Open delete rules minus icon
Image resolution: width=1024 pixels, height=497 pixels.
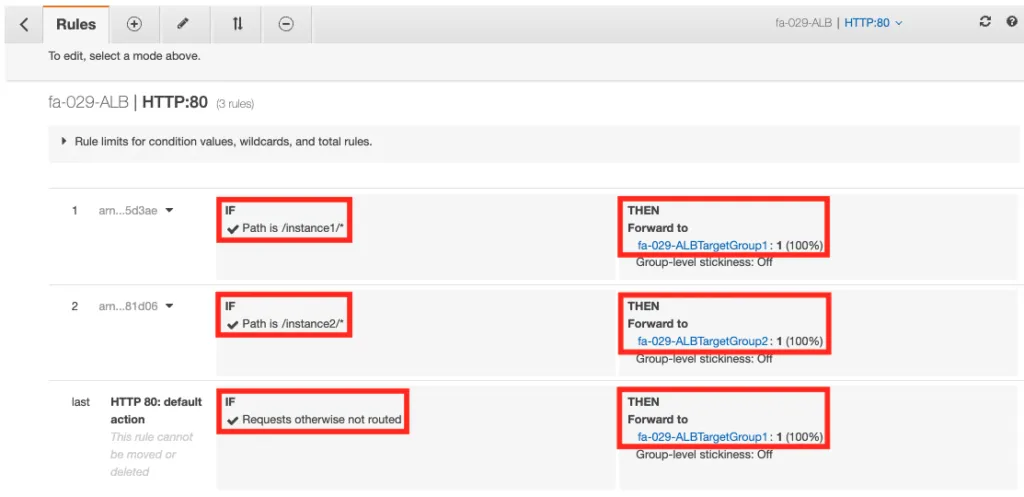click(x=286, y=24)
